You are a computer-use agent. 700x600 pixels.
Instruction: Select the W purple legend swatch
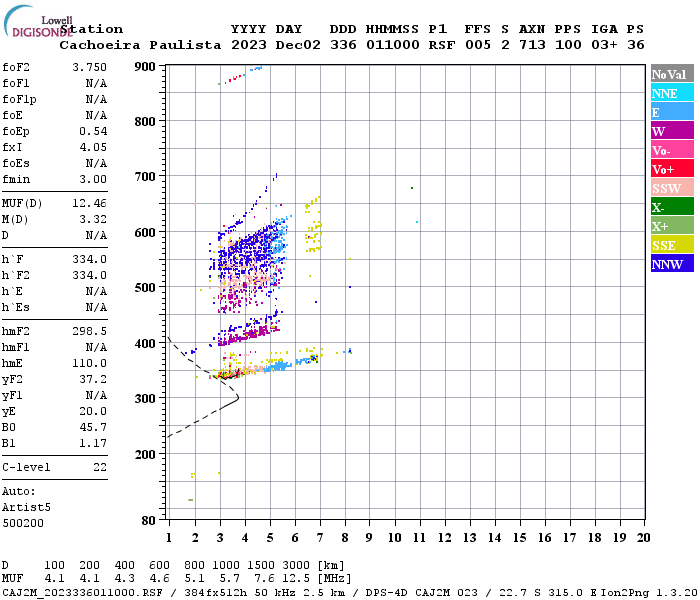click(672, 131)
